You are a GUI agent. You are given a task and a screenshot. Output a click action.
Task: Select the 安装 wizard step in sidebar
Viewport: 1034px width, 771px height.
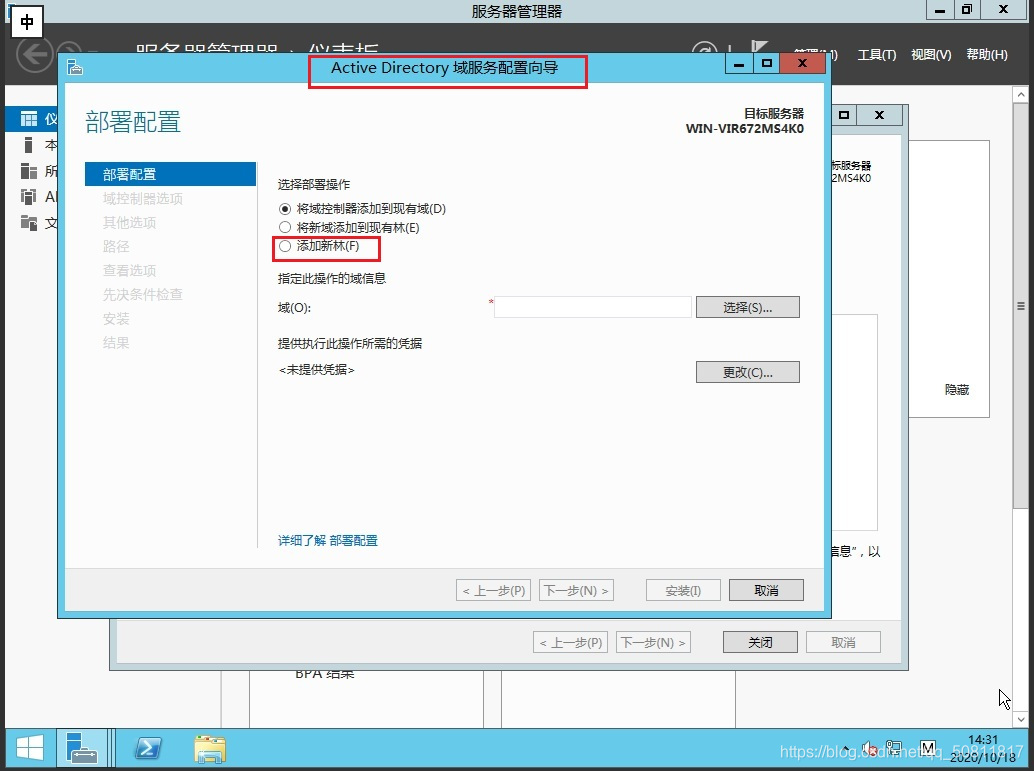[x=116, y=319]
